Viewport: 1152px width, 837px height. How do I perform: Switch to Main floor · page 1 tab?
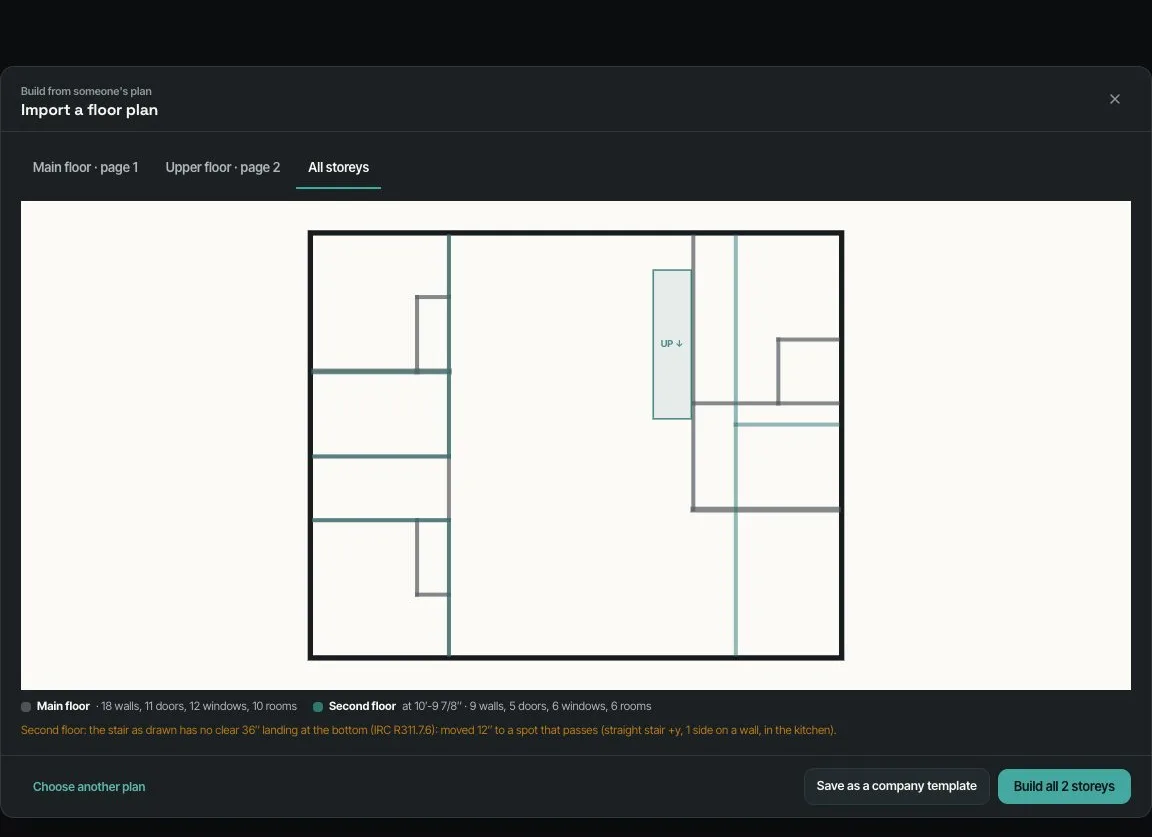tap(85, 168)
